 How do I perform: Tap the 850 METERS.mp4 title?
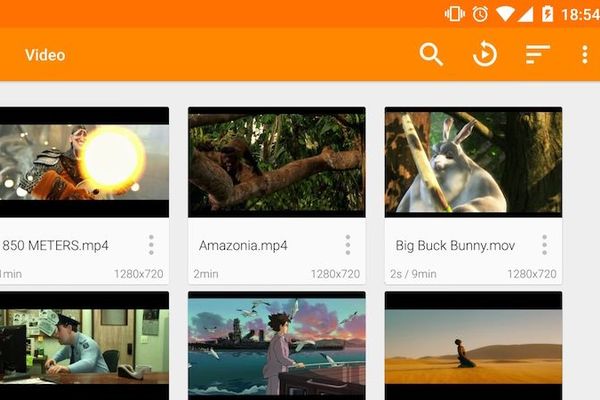pos(55,245)
